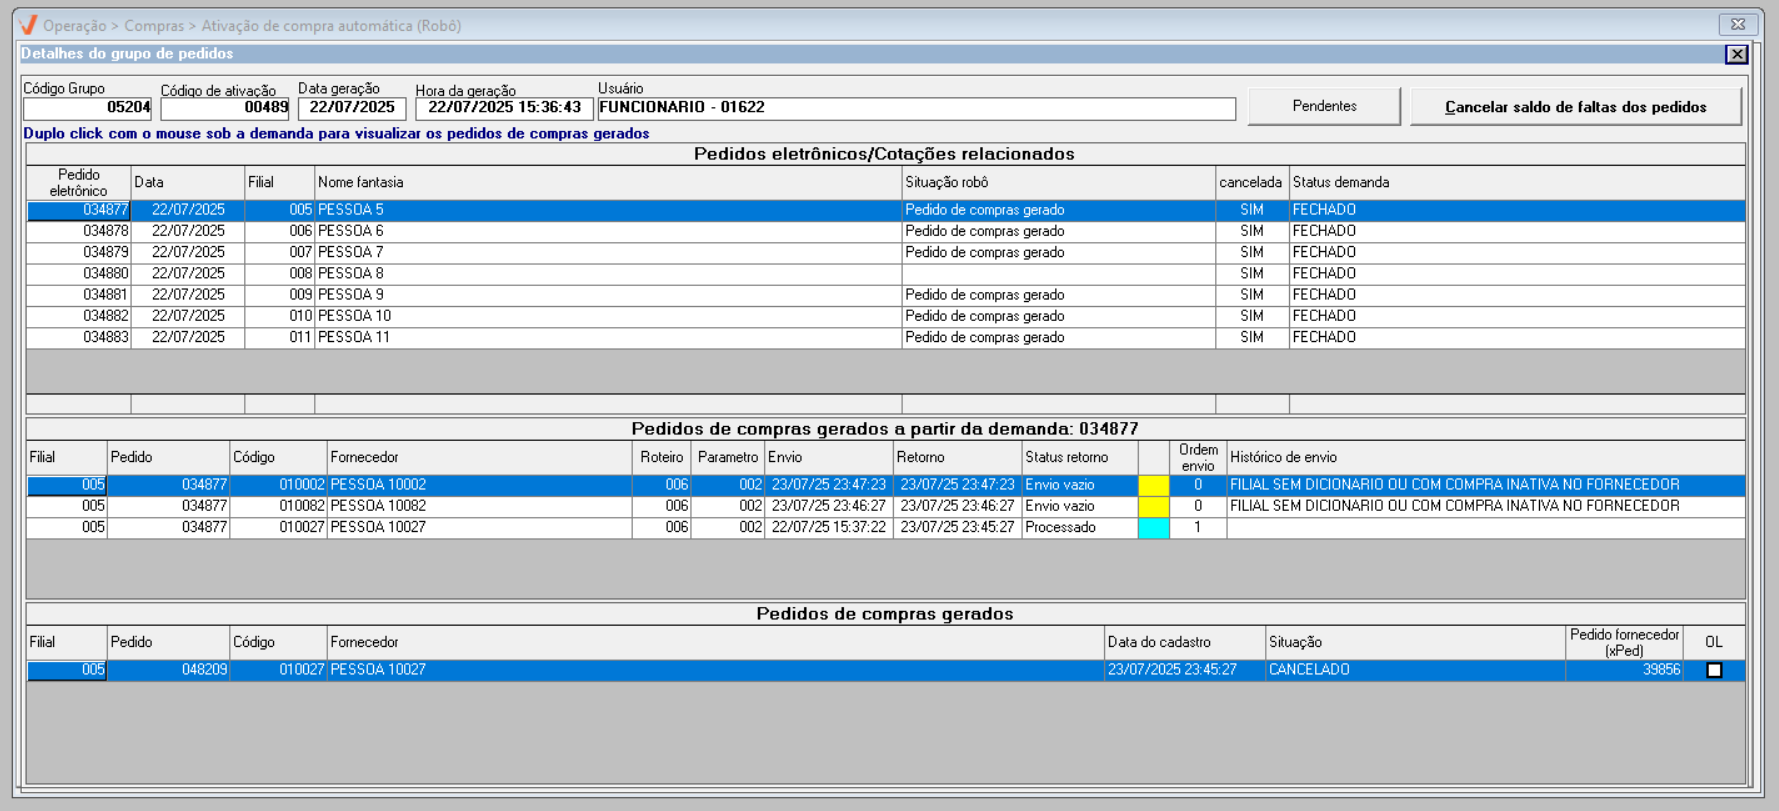Select row for PESSOA 6 order 034878
Screen dimensions: 1779x811
[600, 231]
